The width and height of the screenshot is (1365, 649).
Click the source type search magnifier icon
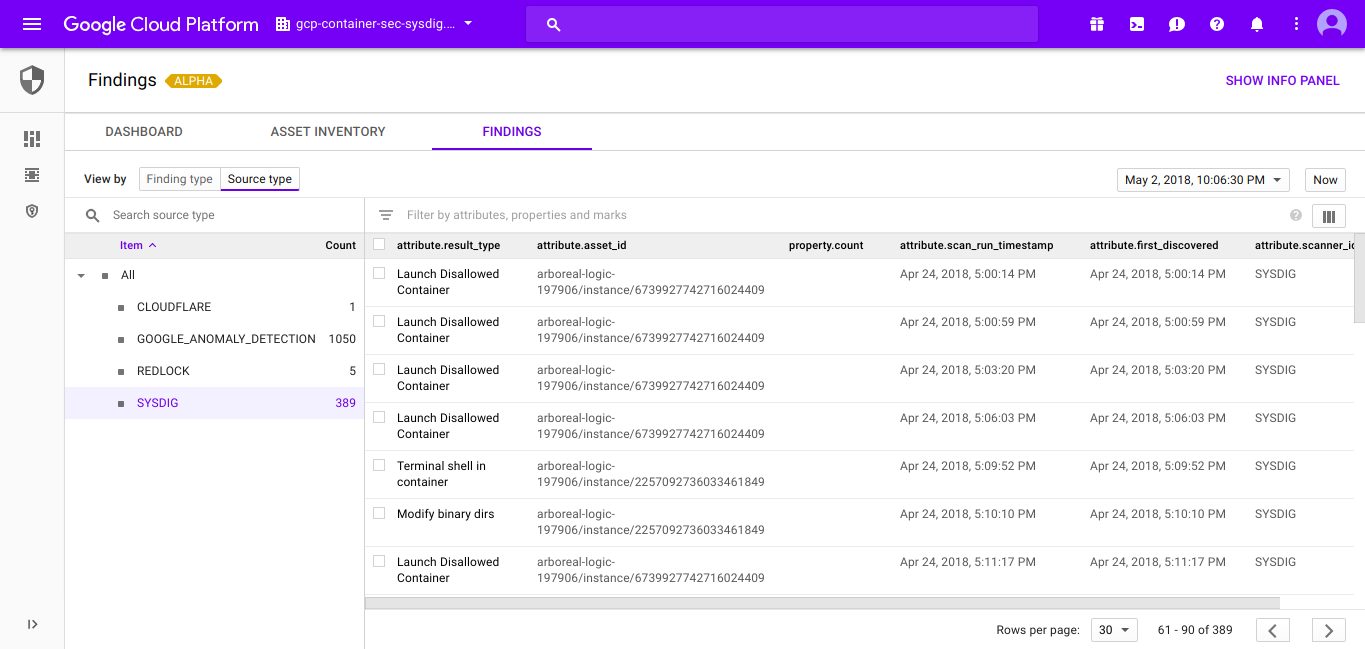(93, 215)
